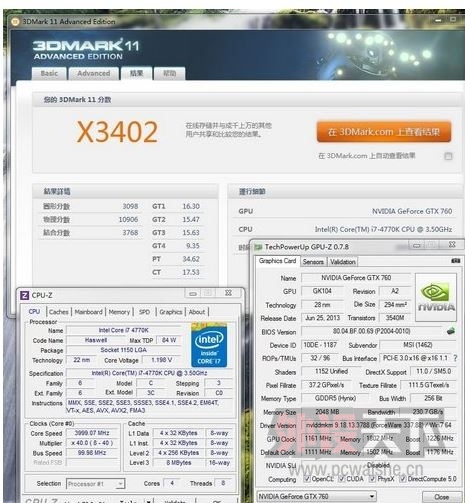Image resolution: width=465 pixels, height=503 pixels.
Task: Click the orange view results on 3DMark.com button
Action: [384, 132]
